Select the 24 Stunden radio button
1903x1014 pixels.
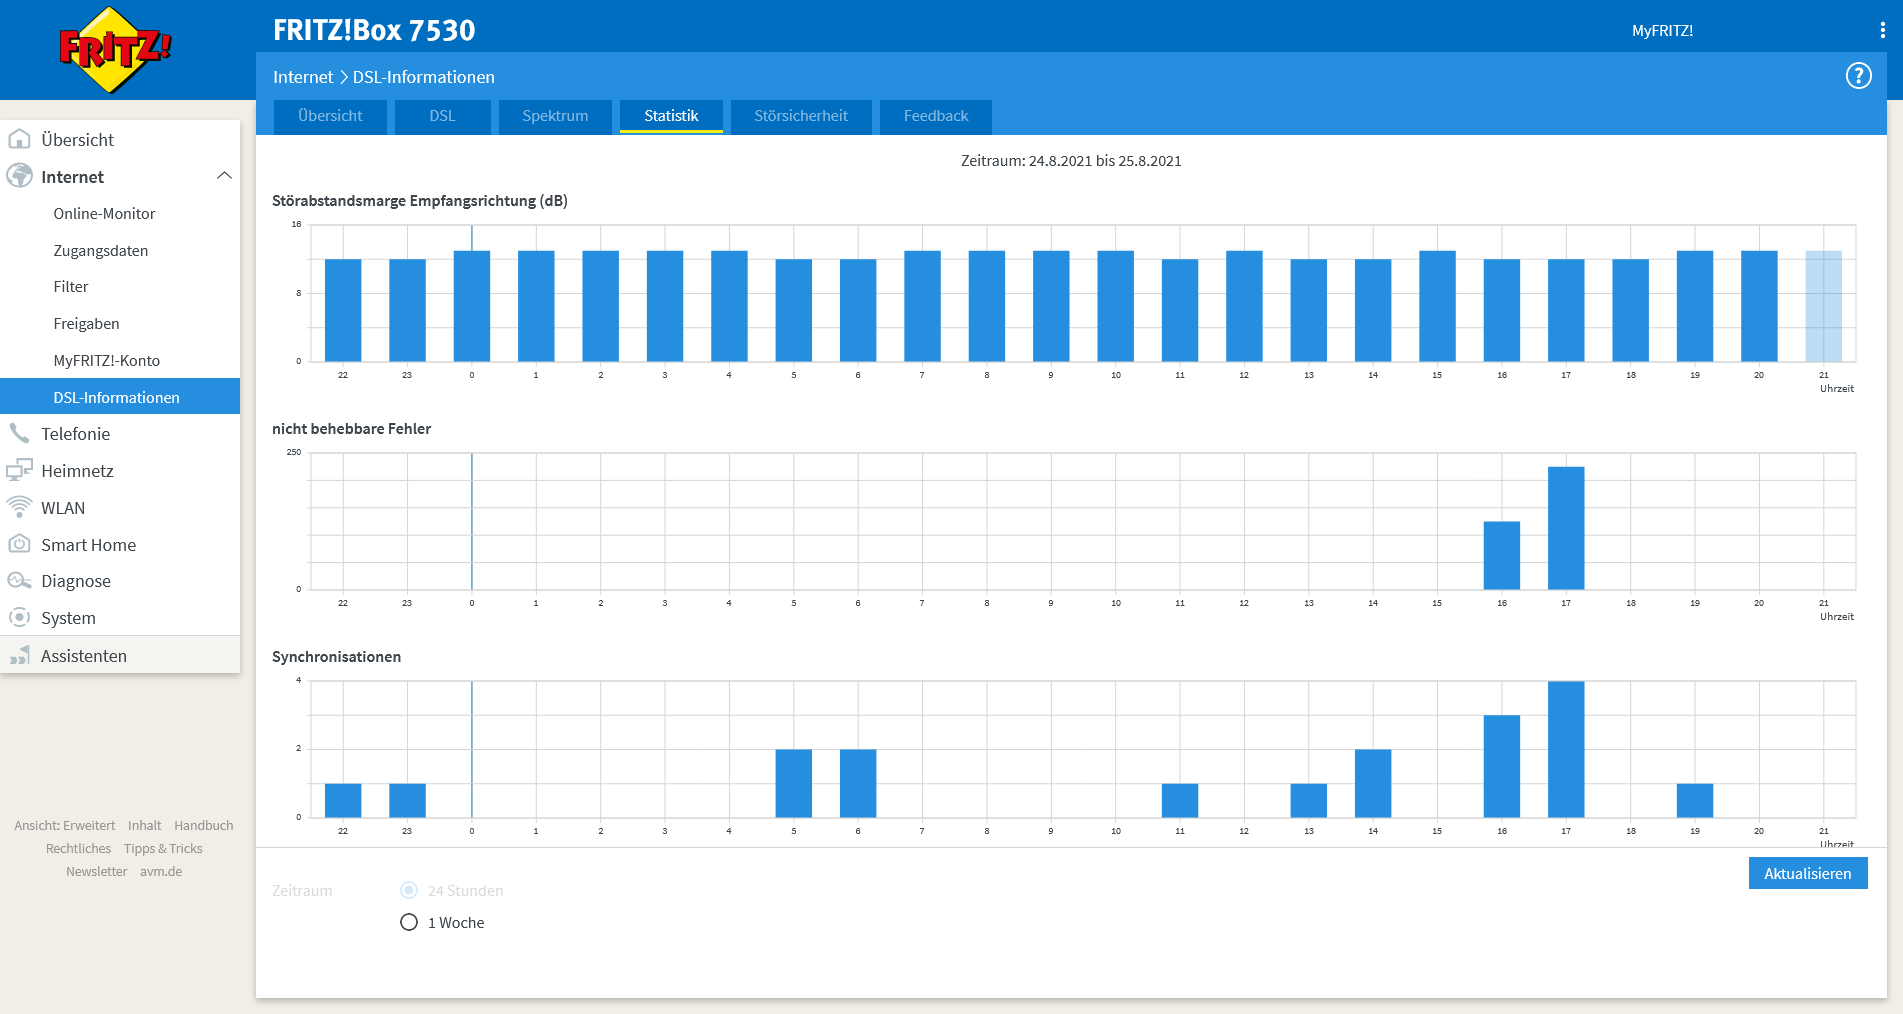click(409, 890)
